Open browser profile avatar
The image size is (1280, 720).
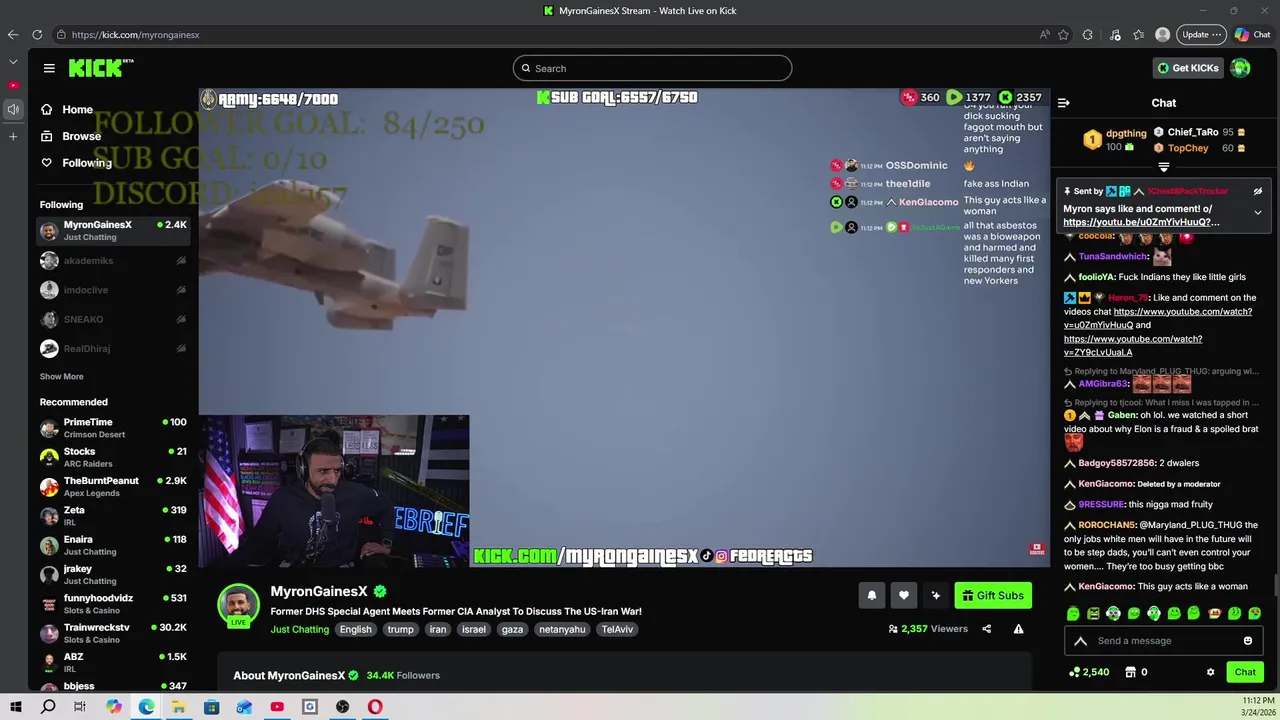1162,34
